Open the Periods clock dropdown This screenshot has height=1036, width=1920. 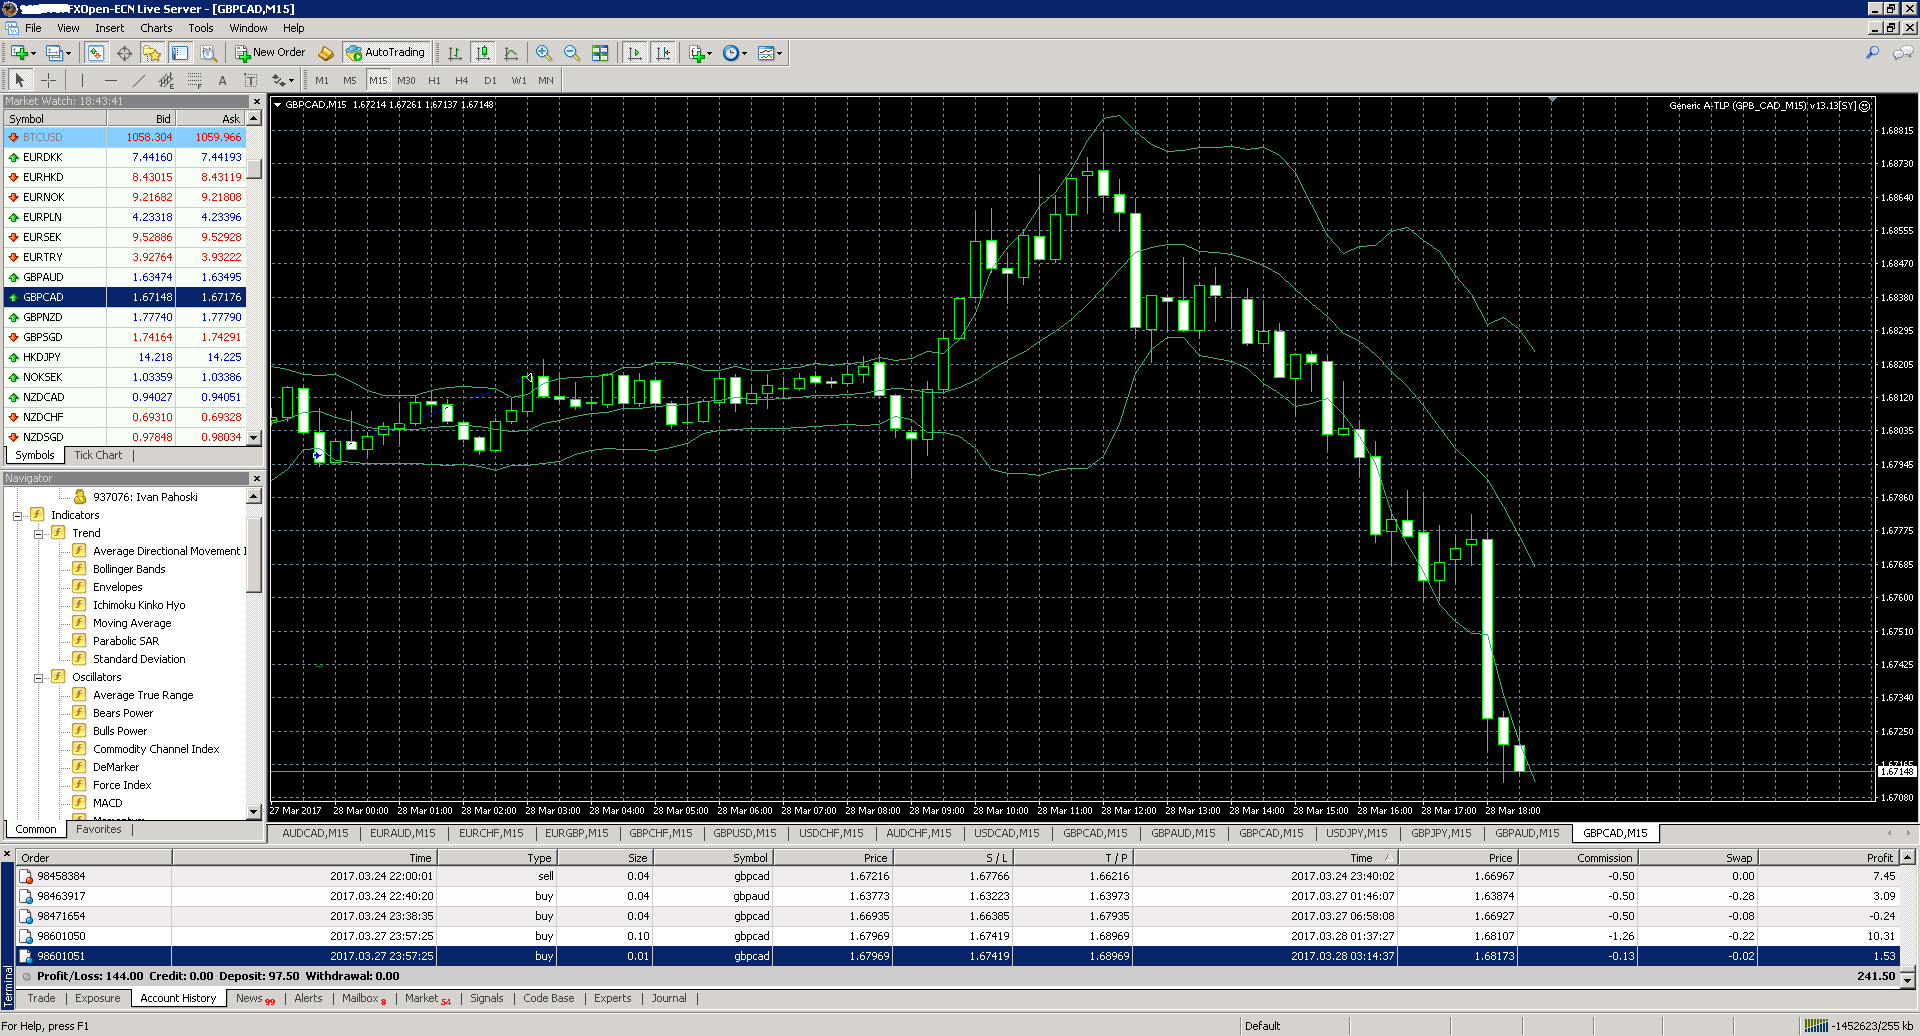pyautogui.click(x=735, y=53)
